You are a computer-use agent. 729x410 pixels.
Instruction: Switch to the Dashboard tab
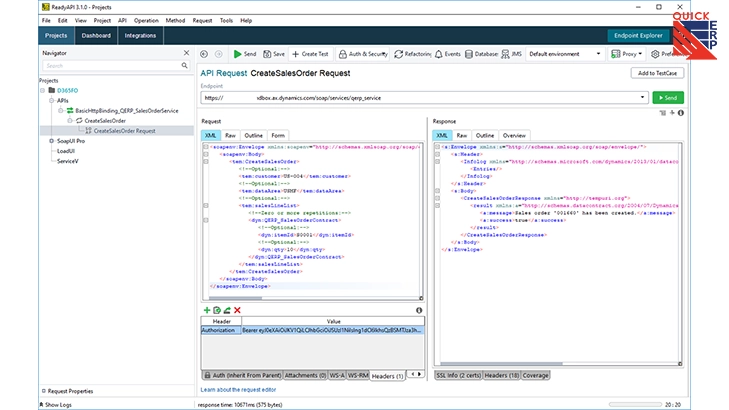pyautogui.click(x=96, y=35)
